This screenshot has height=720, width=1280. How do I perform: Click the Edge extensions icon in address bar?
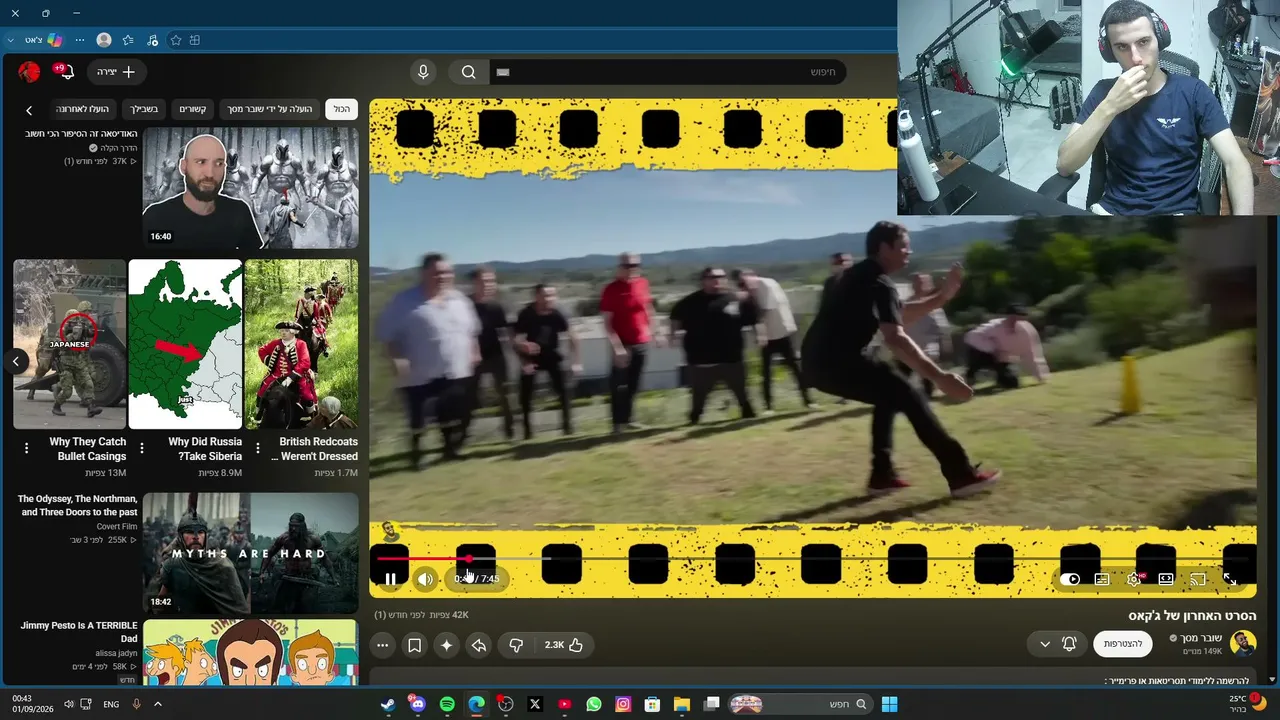pos(195,40)
